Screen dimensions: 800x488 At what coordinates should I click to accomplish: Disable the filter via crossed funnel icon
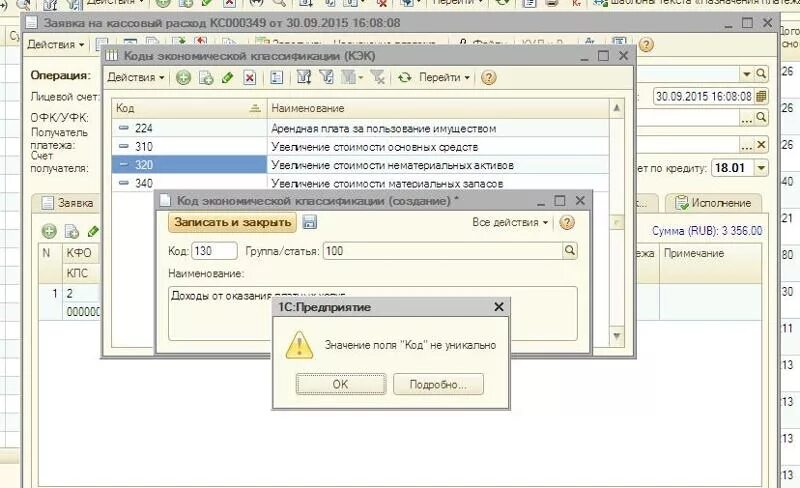click(378, 78)
